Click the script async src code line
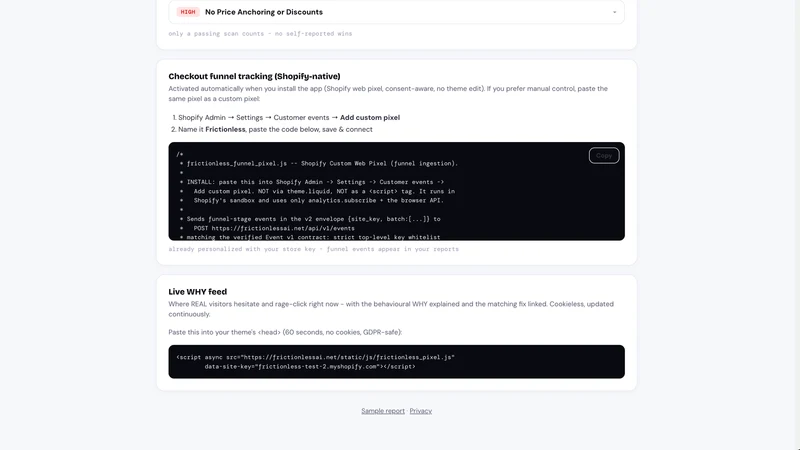Viewport: 800px width, 450px height. (x=315, y=357)
